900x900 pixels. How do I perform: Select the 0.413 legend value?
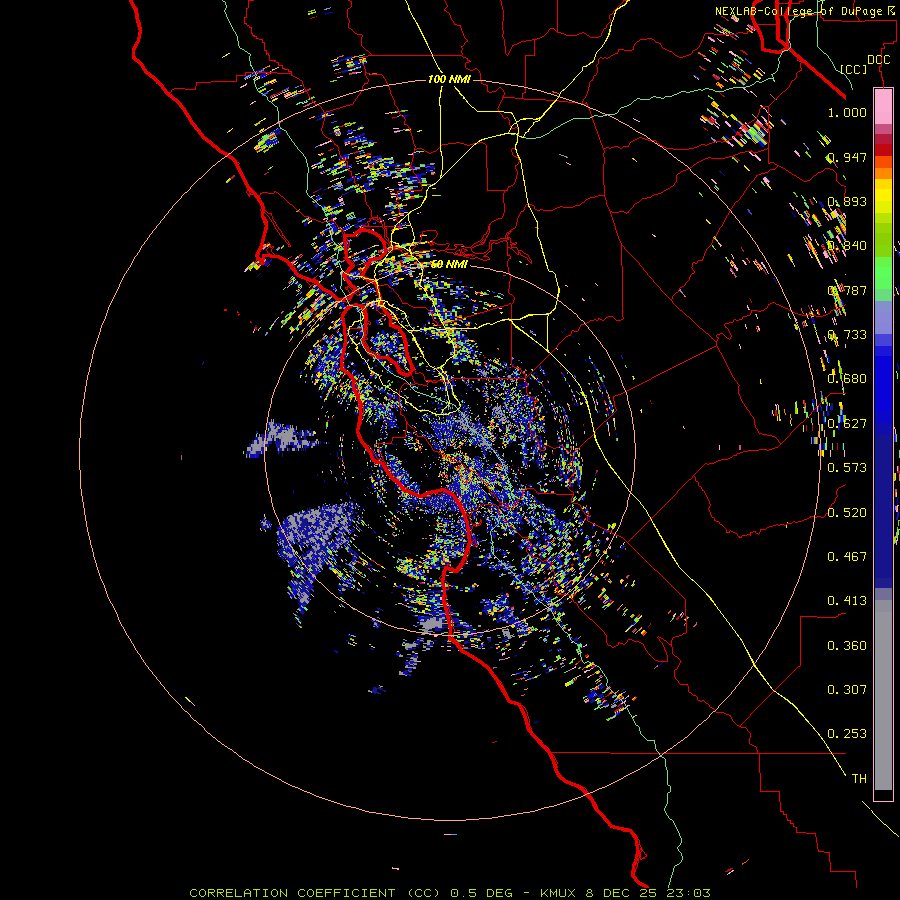(x=847, y=601)
